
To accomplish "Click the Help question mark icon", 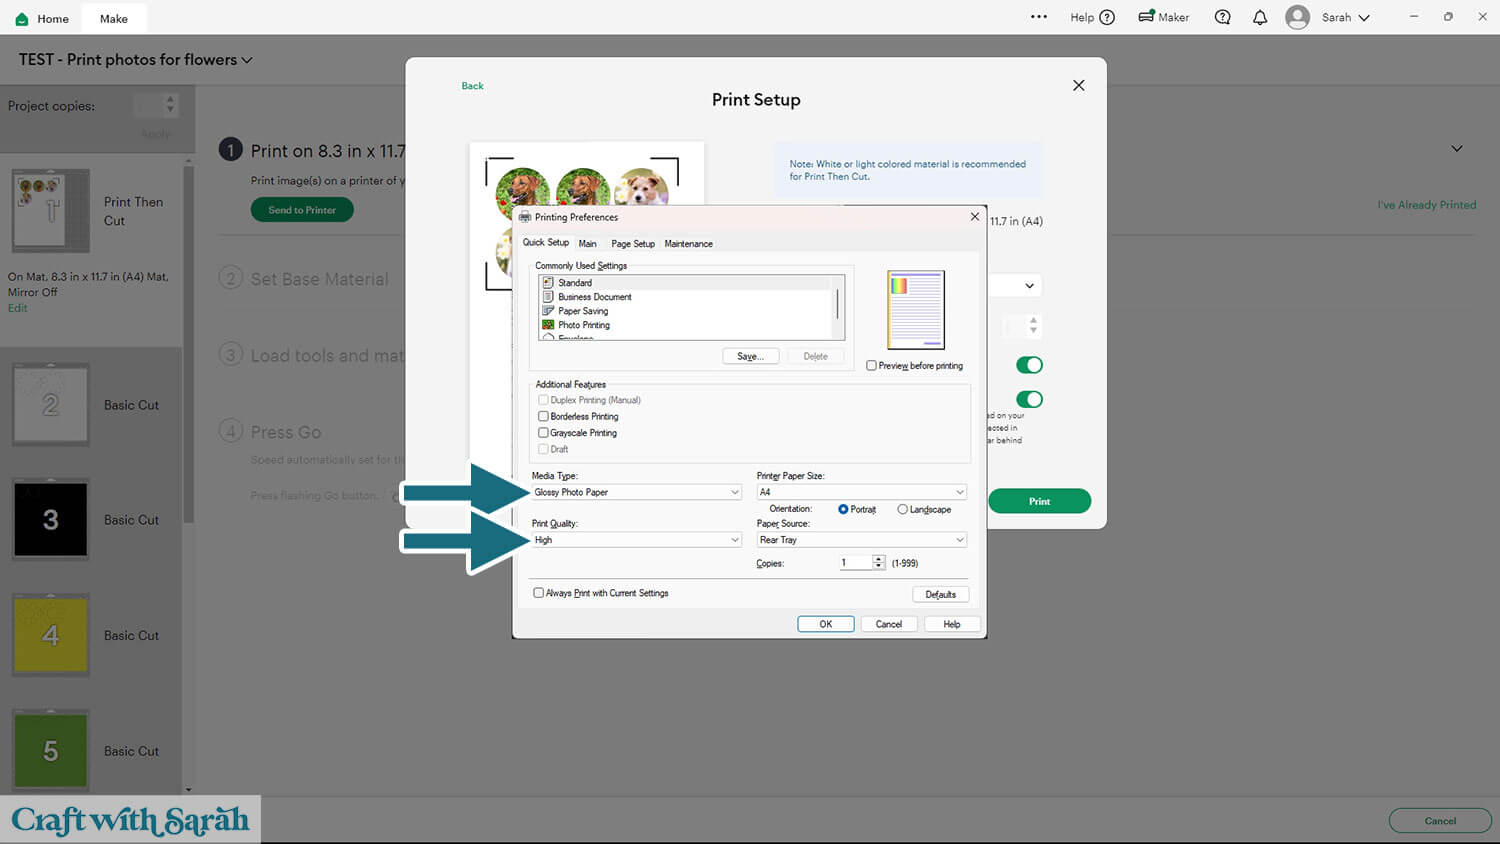I will point(1107,17).
